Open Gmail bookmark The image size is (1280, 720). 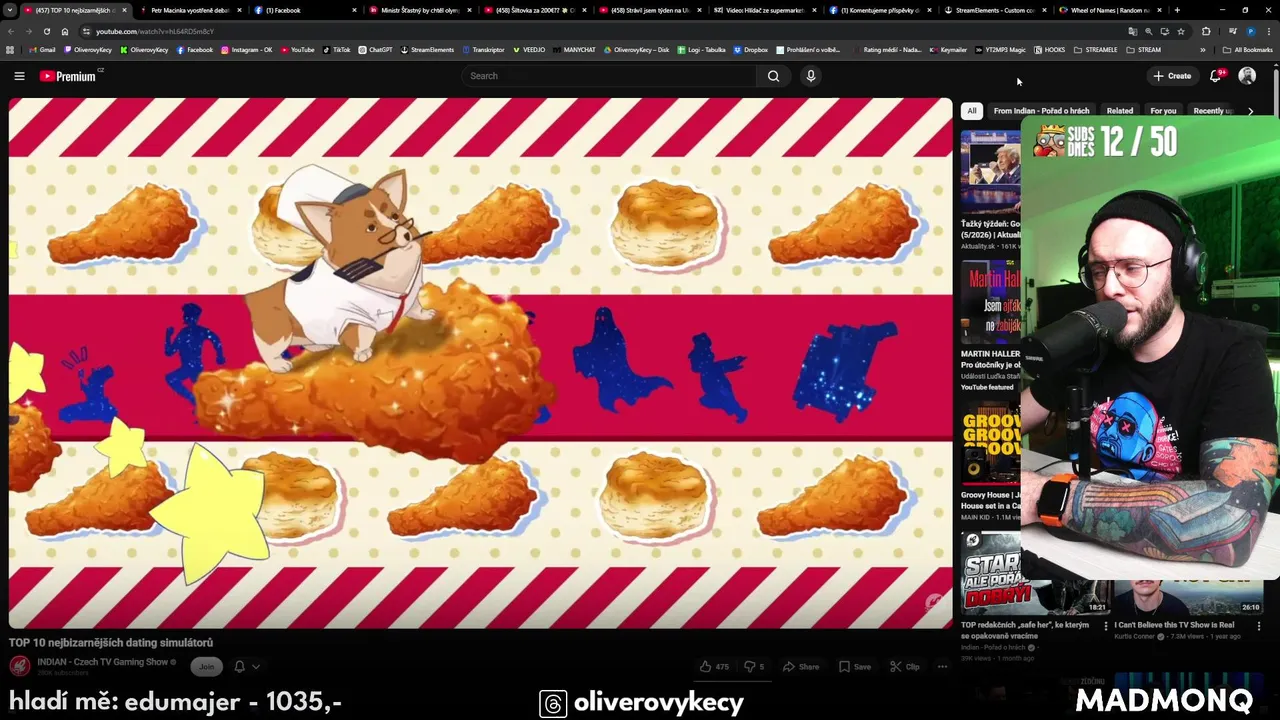coord(42,49)
